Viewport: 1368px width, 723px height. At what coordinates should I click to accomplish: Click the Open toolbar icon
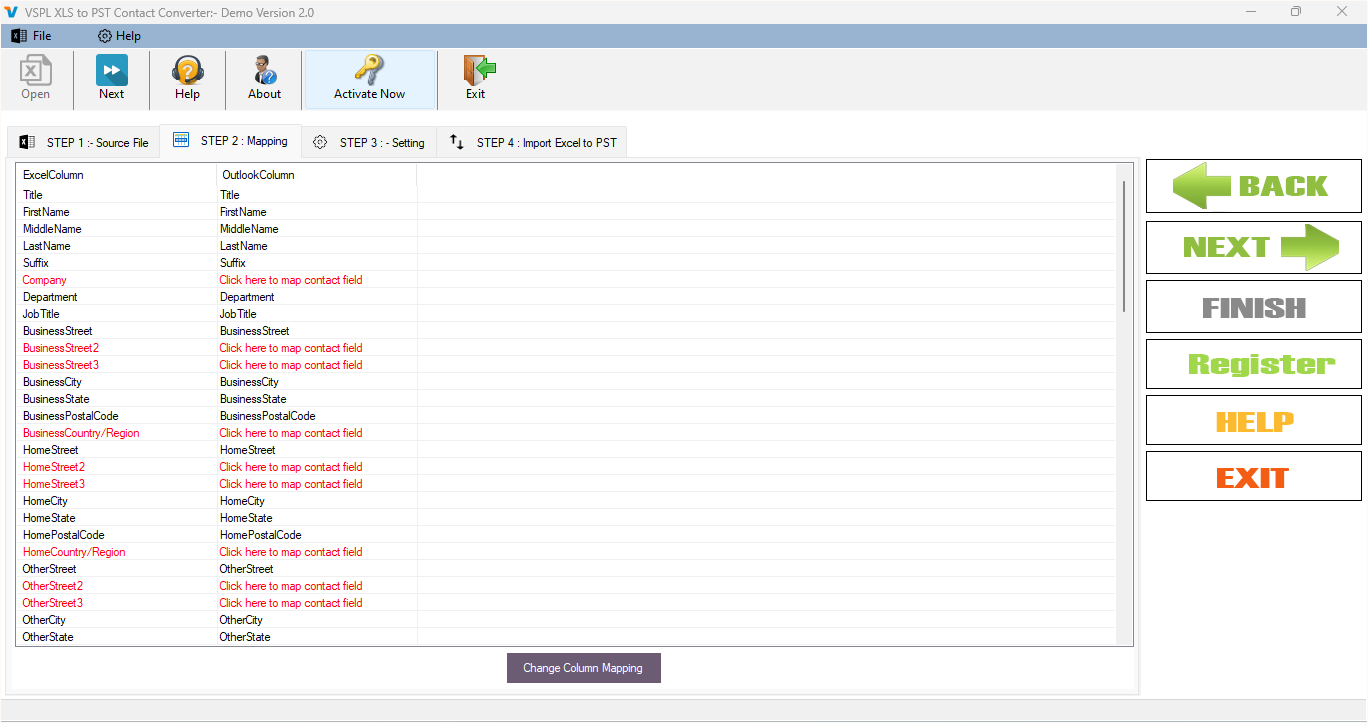pyautogui.click(x=36, y=78)
